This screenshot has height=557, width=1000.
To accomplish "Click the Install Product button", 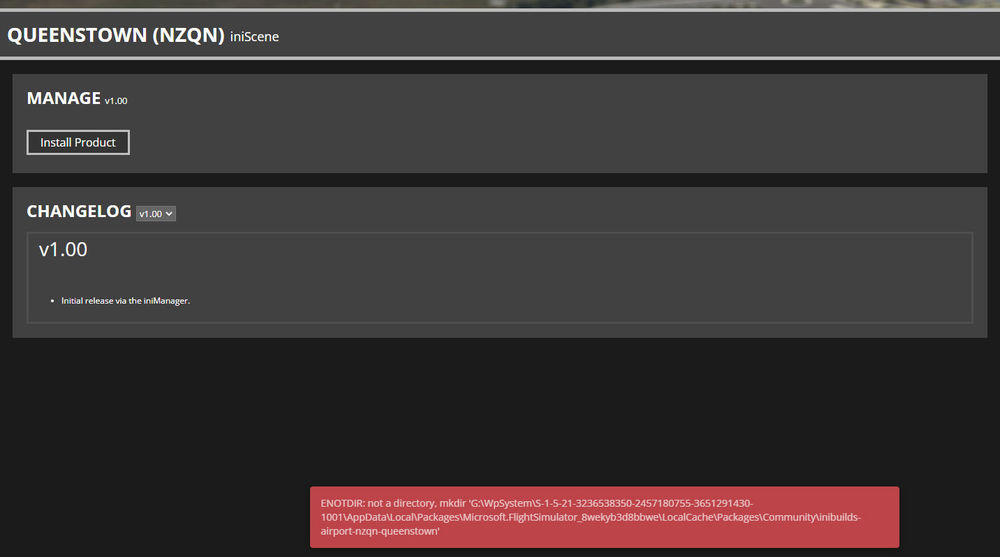I will coord(78,142).
